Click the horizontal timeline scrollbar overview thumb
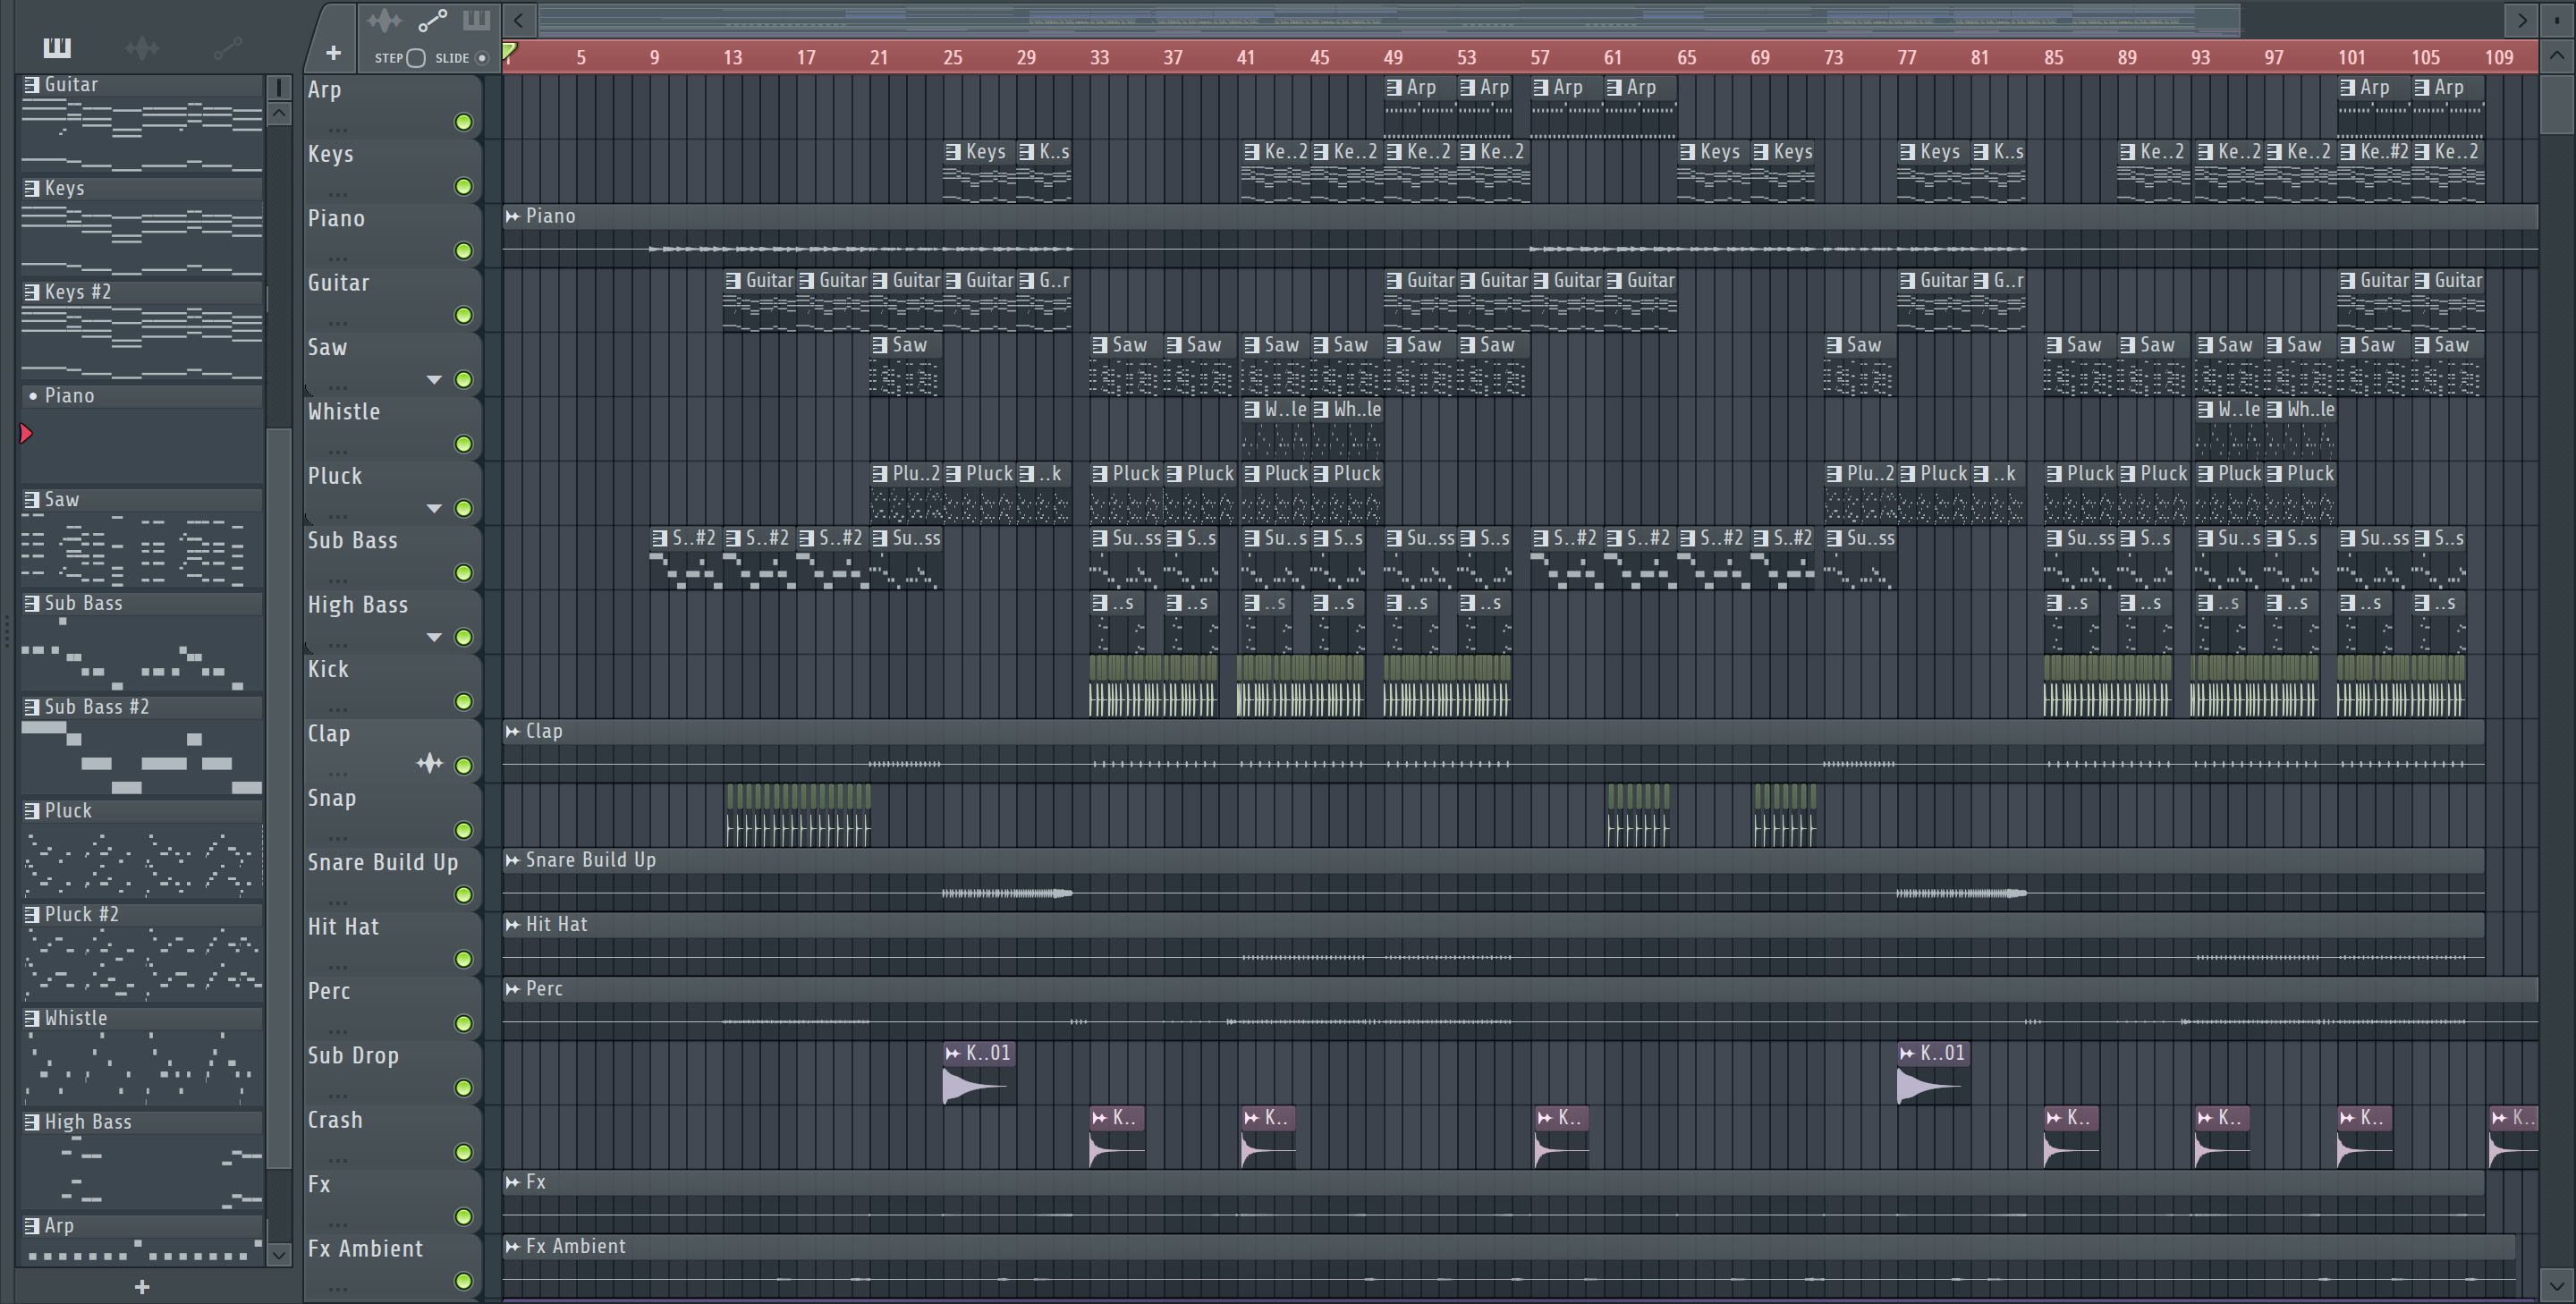 (1389, 19)
